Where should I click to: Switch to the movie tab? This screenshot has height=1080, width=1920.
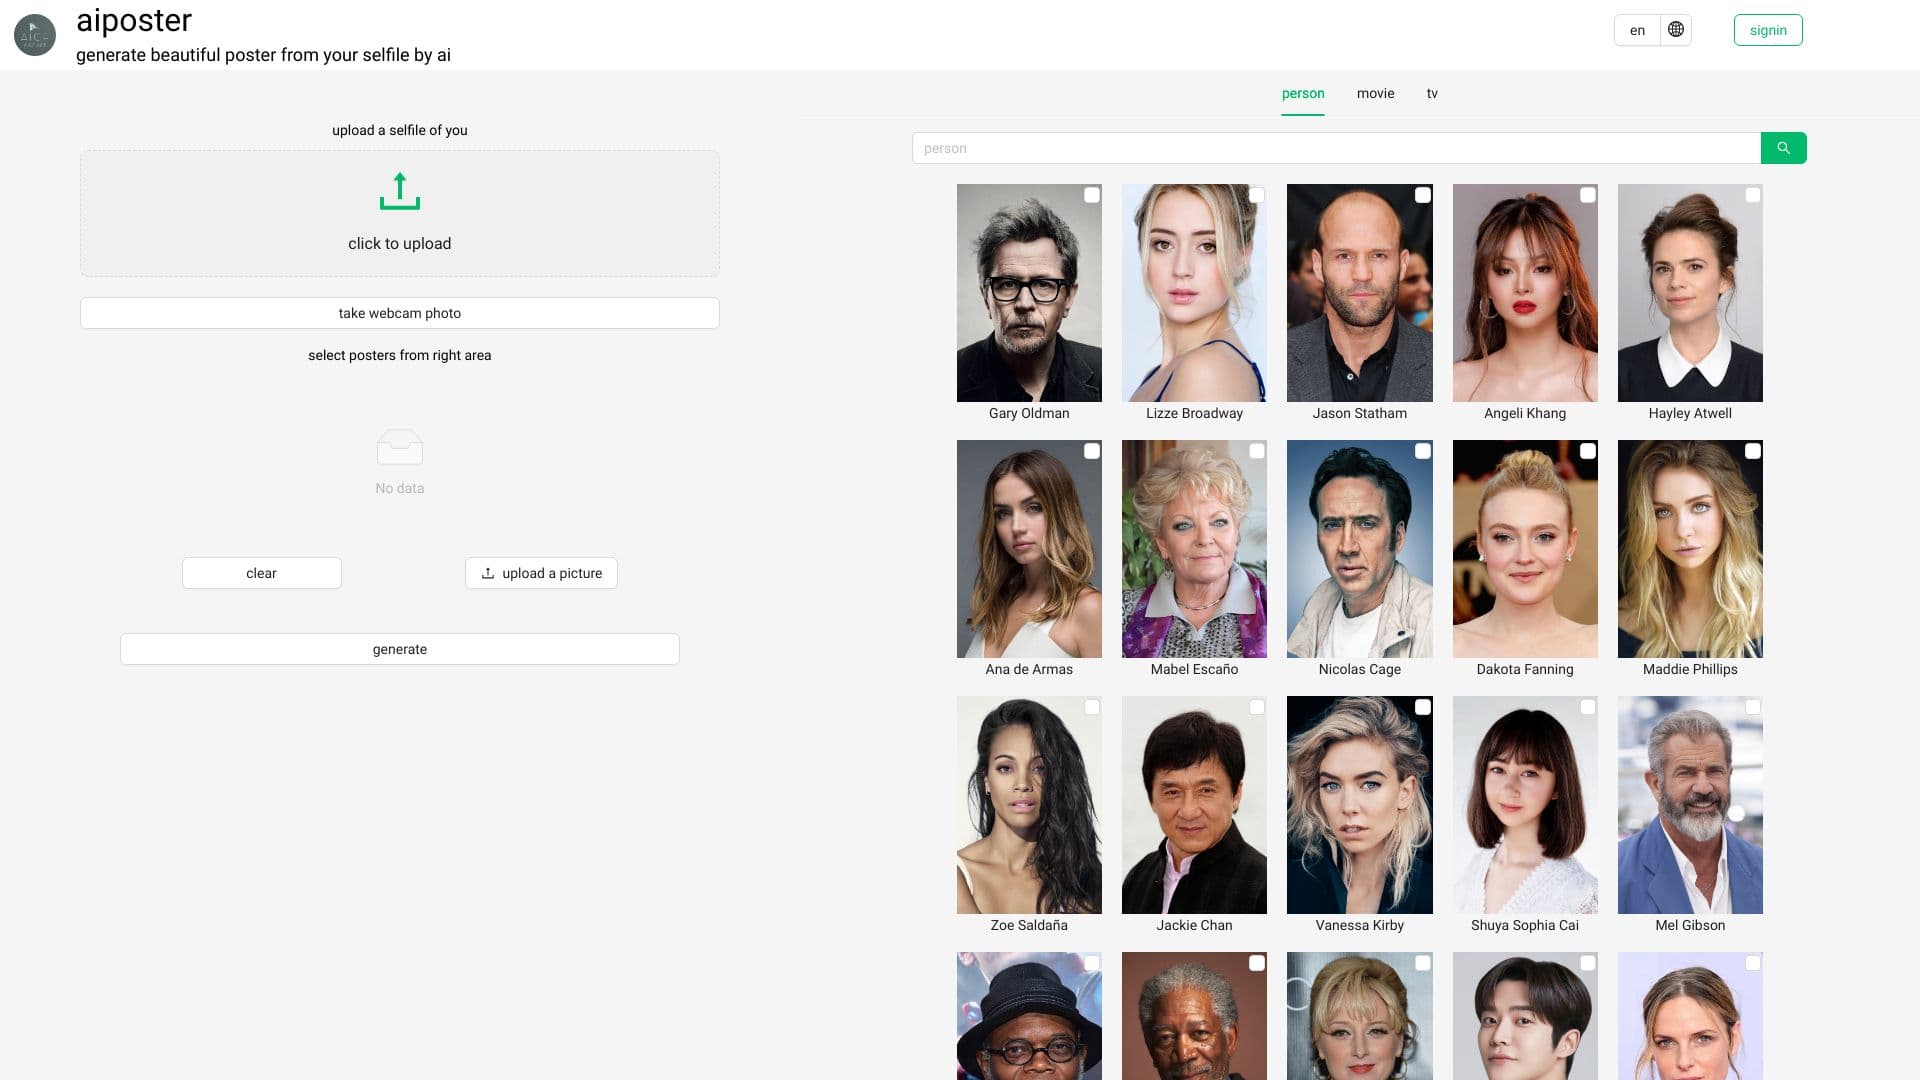(1375, 93)
